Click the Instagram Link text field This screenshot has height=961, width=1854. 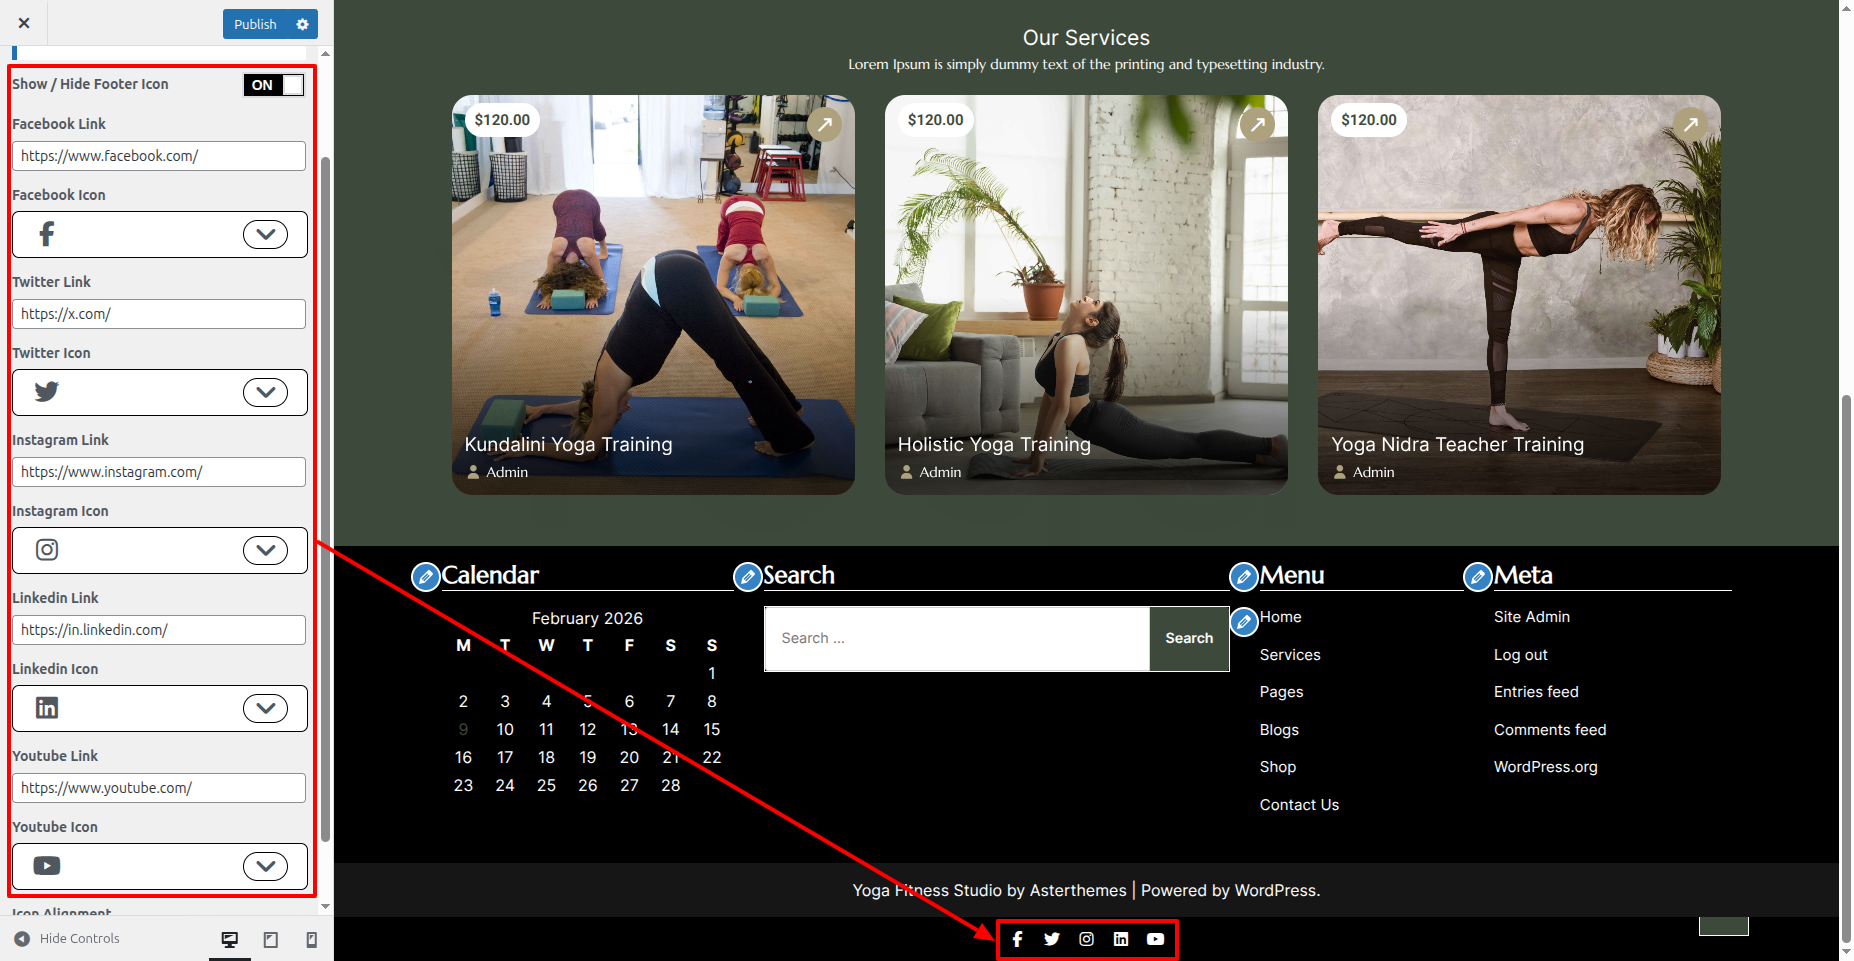pos(159,472)
